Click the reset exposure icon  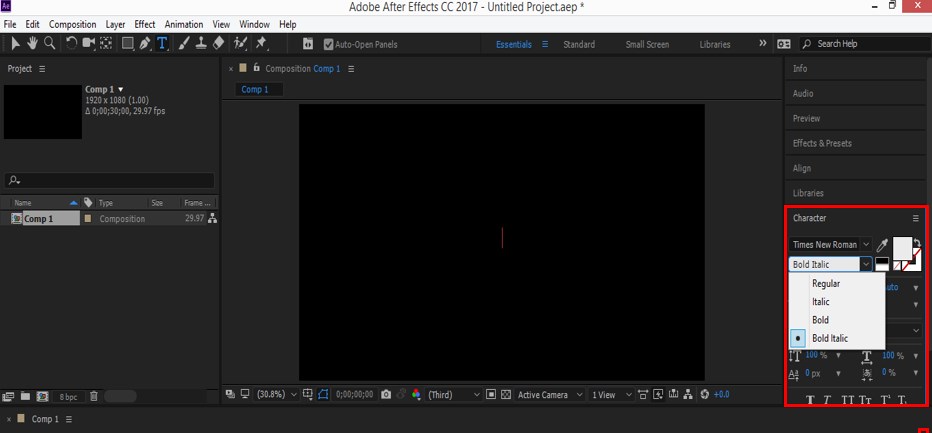point(705,394)
